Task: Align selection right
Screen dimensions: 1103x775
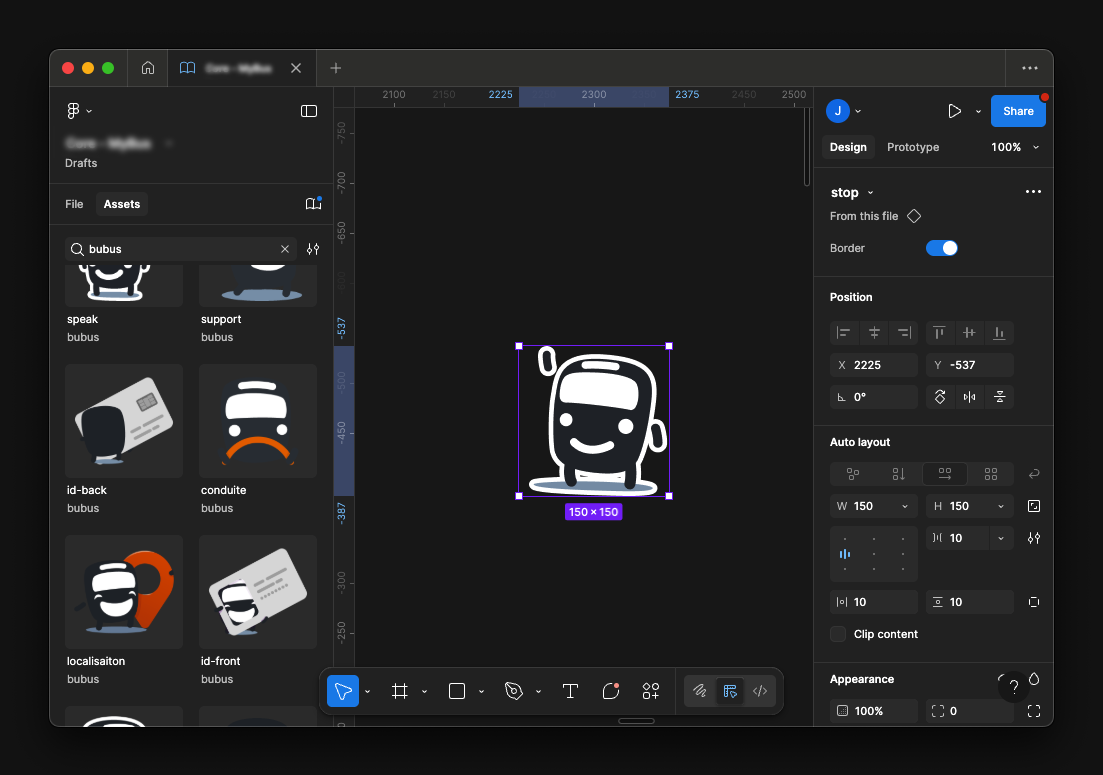Action: (905, 333)
